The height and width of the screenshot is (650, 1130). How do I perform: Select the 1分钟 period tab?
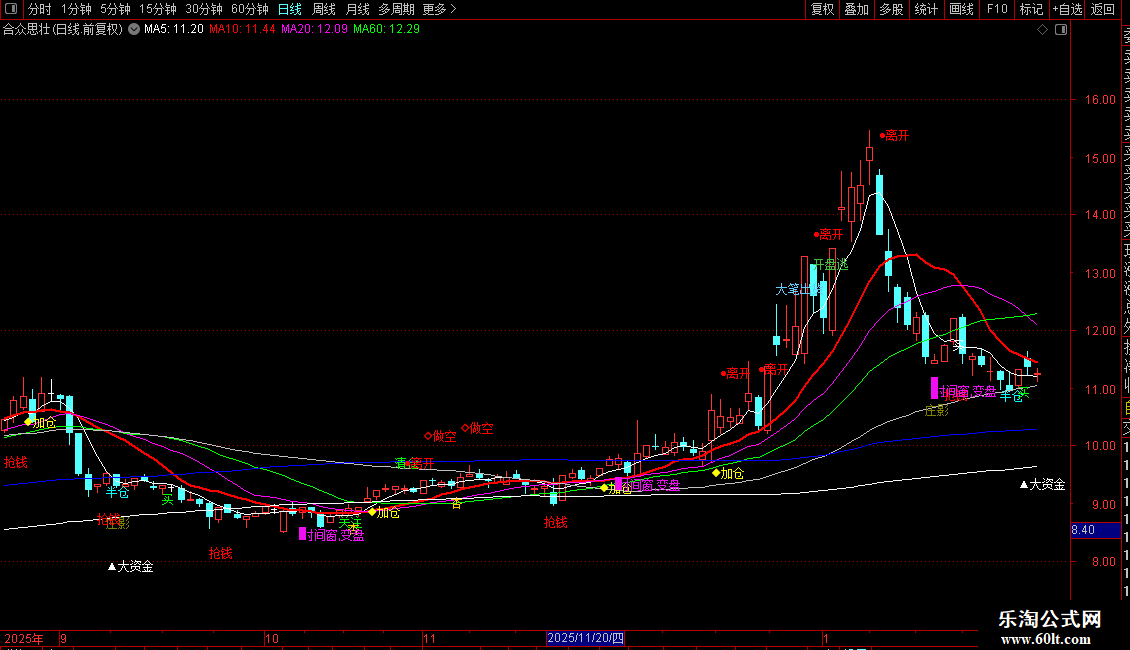(76, 9)
